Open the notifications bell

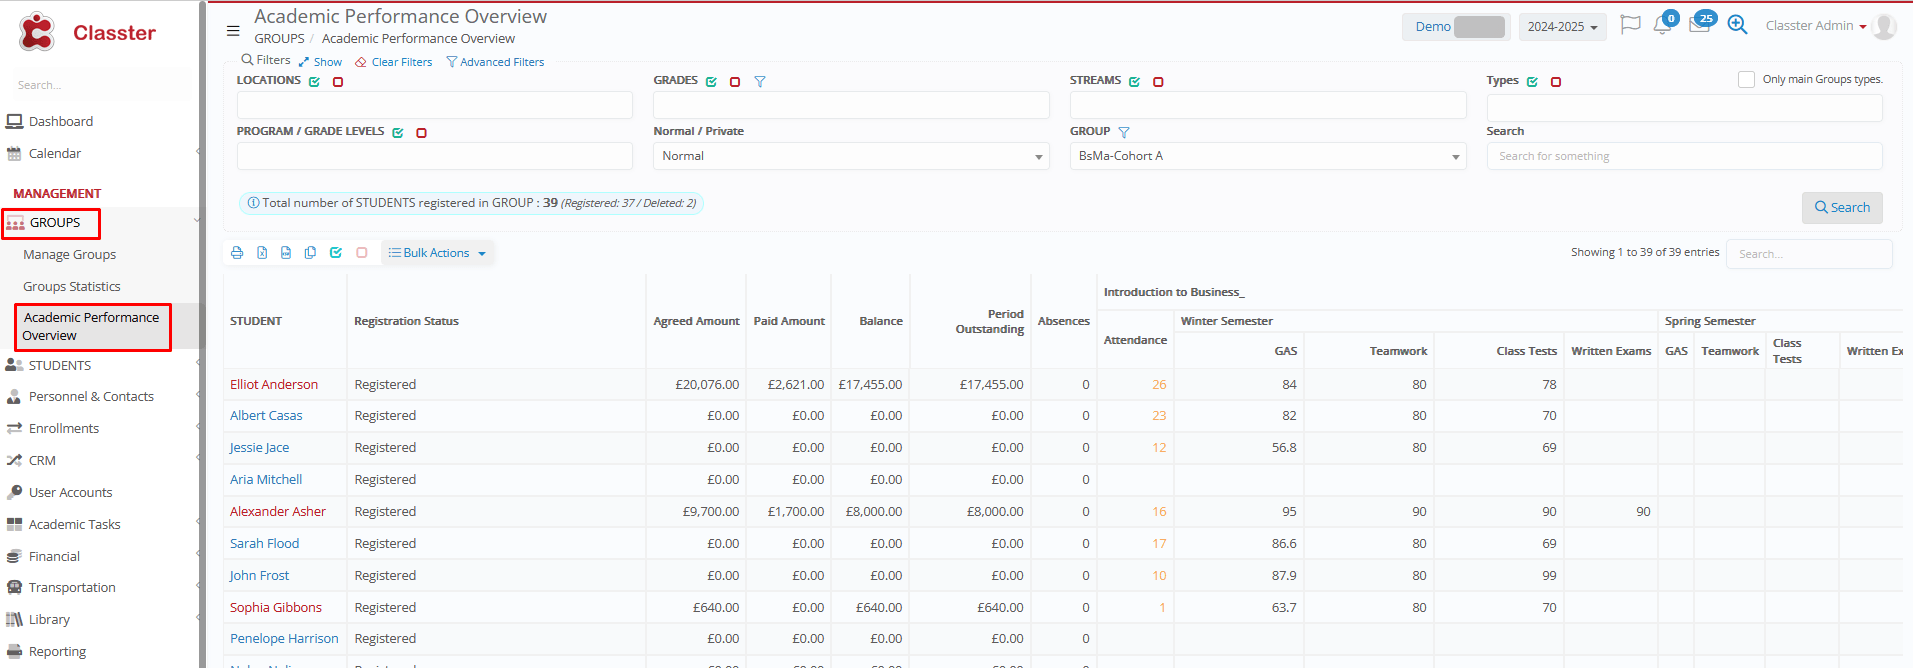(1662, 26)
